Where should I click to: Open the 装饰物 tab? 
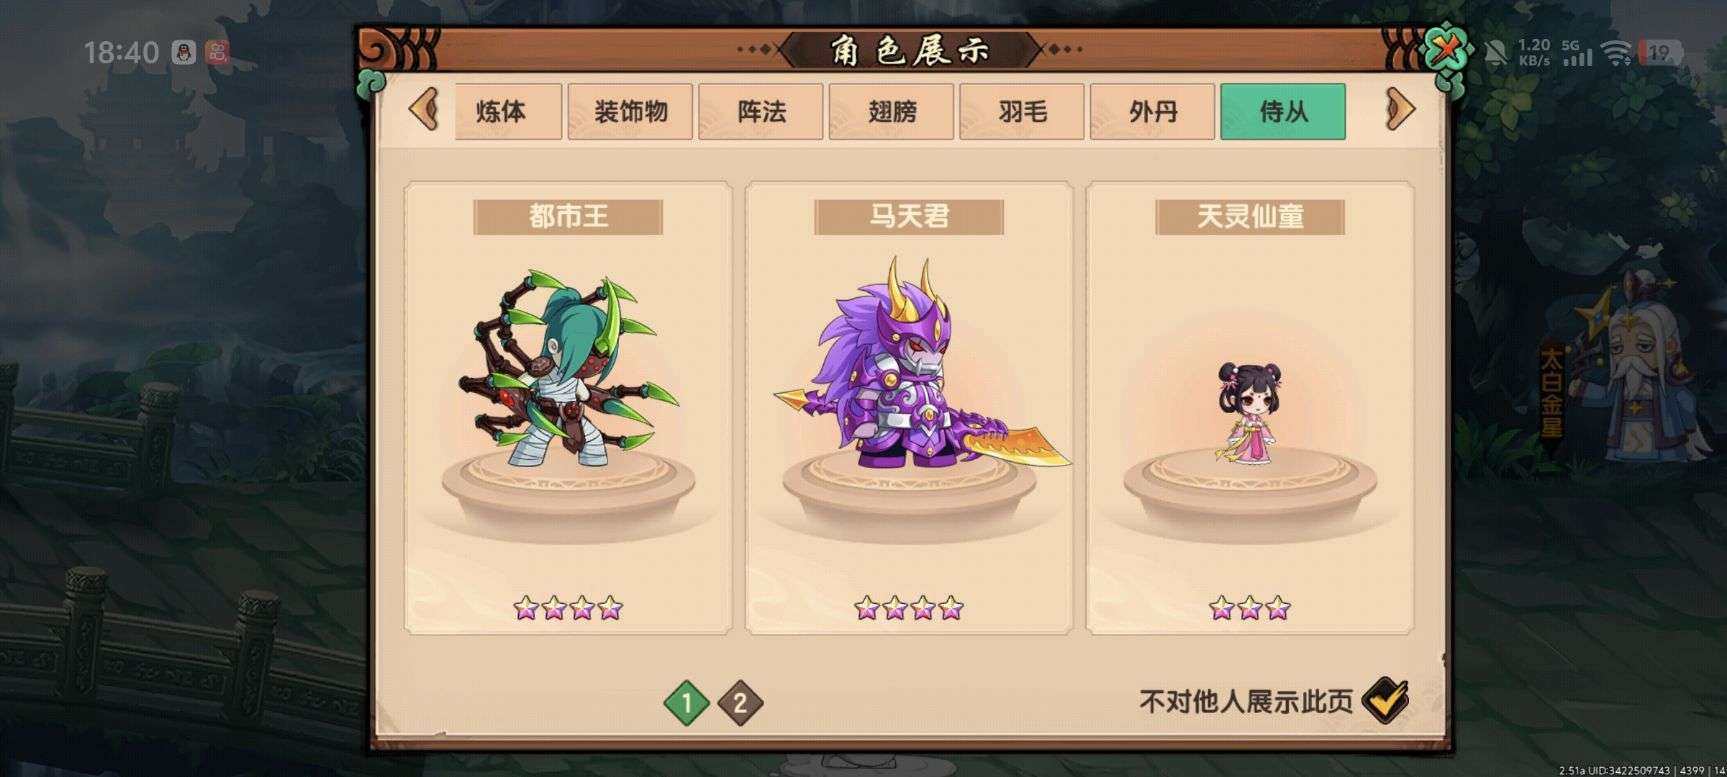coord(631,111)
